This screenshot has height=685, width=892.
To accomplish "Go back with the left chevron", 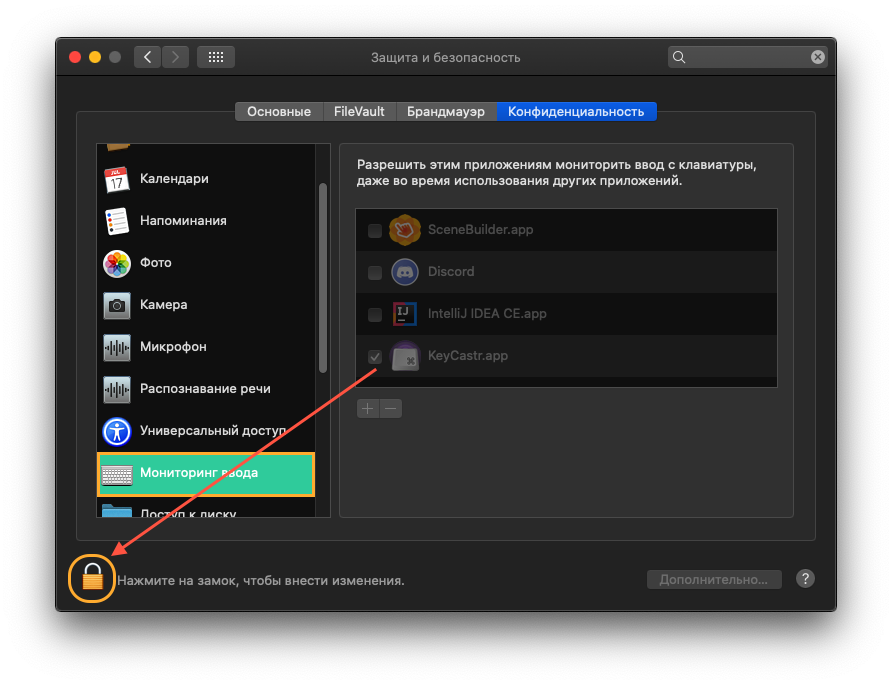I will [x=147, y=57].
